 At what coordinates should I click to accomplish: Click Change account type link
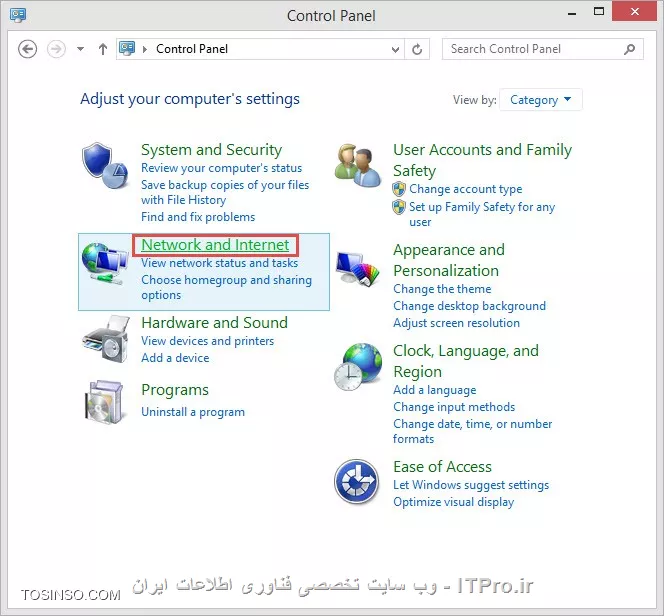coord(465,189)
